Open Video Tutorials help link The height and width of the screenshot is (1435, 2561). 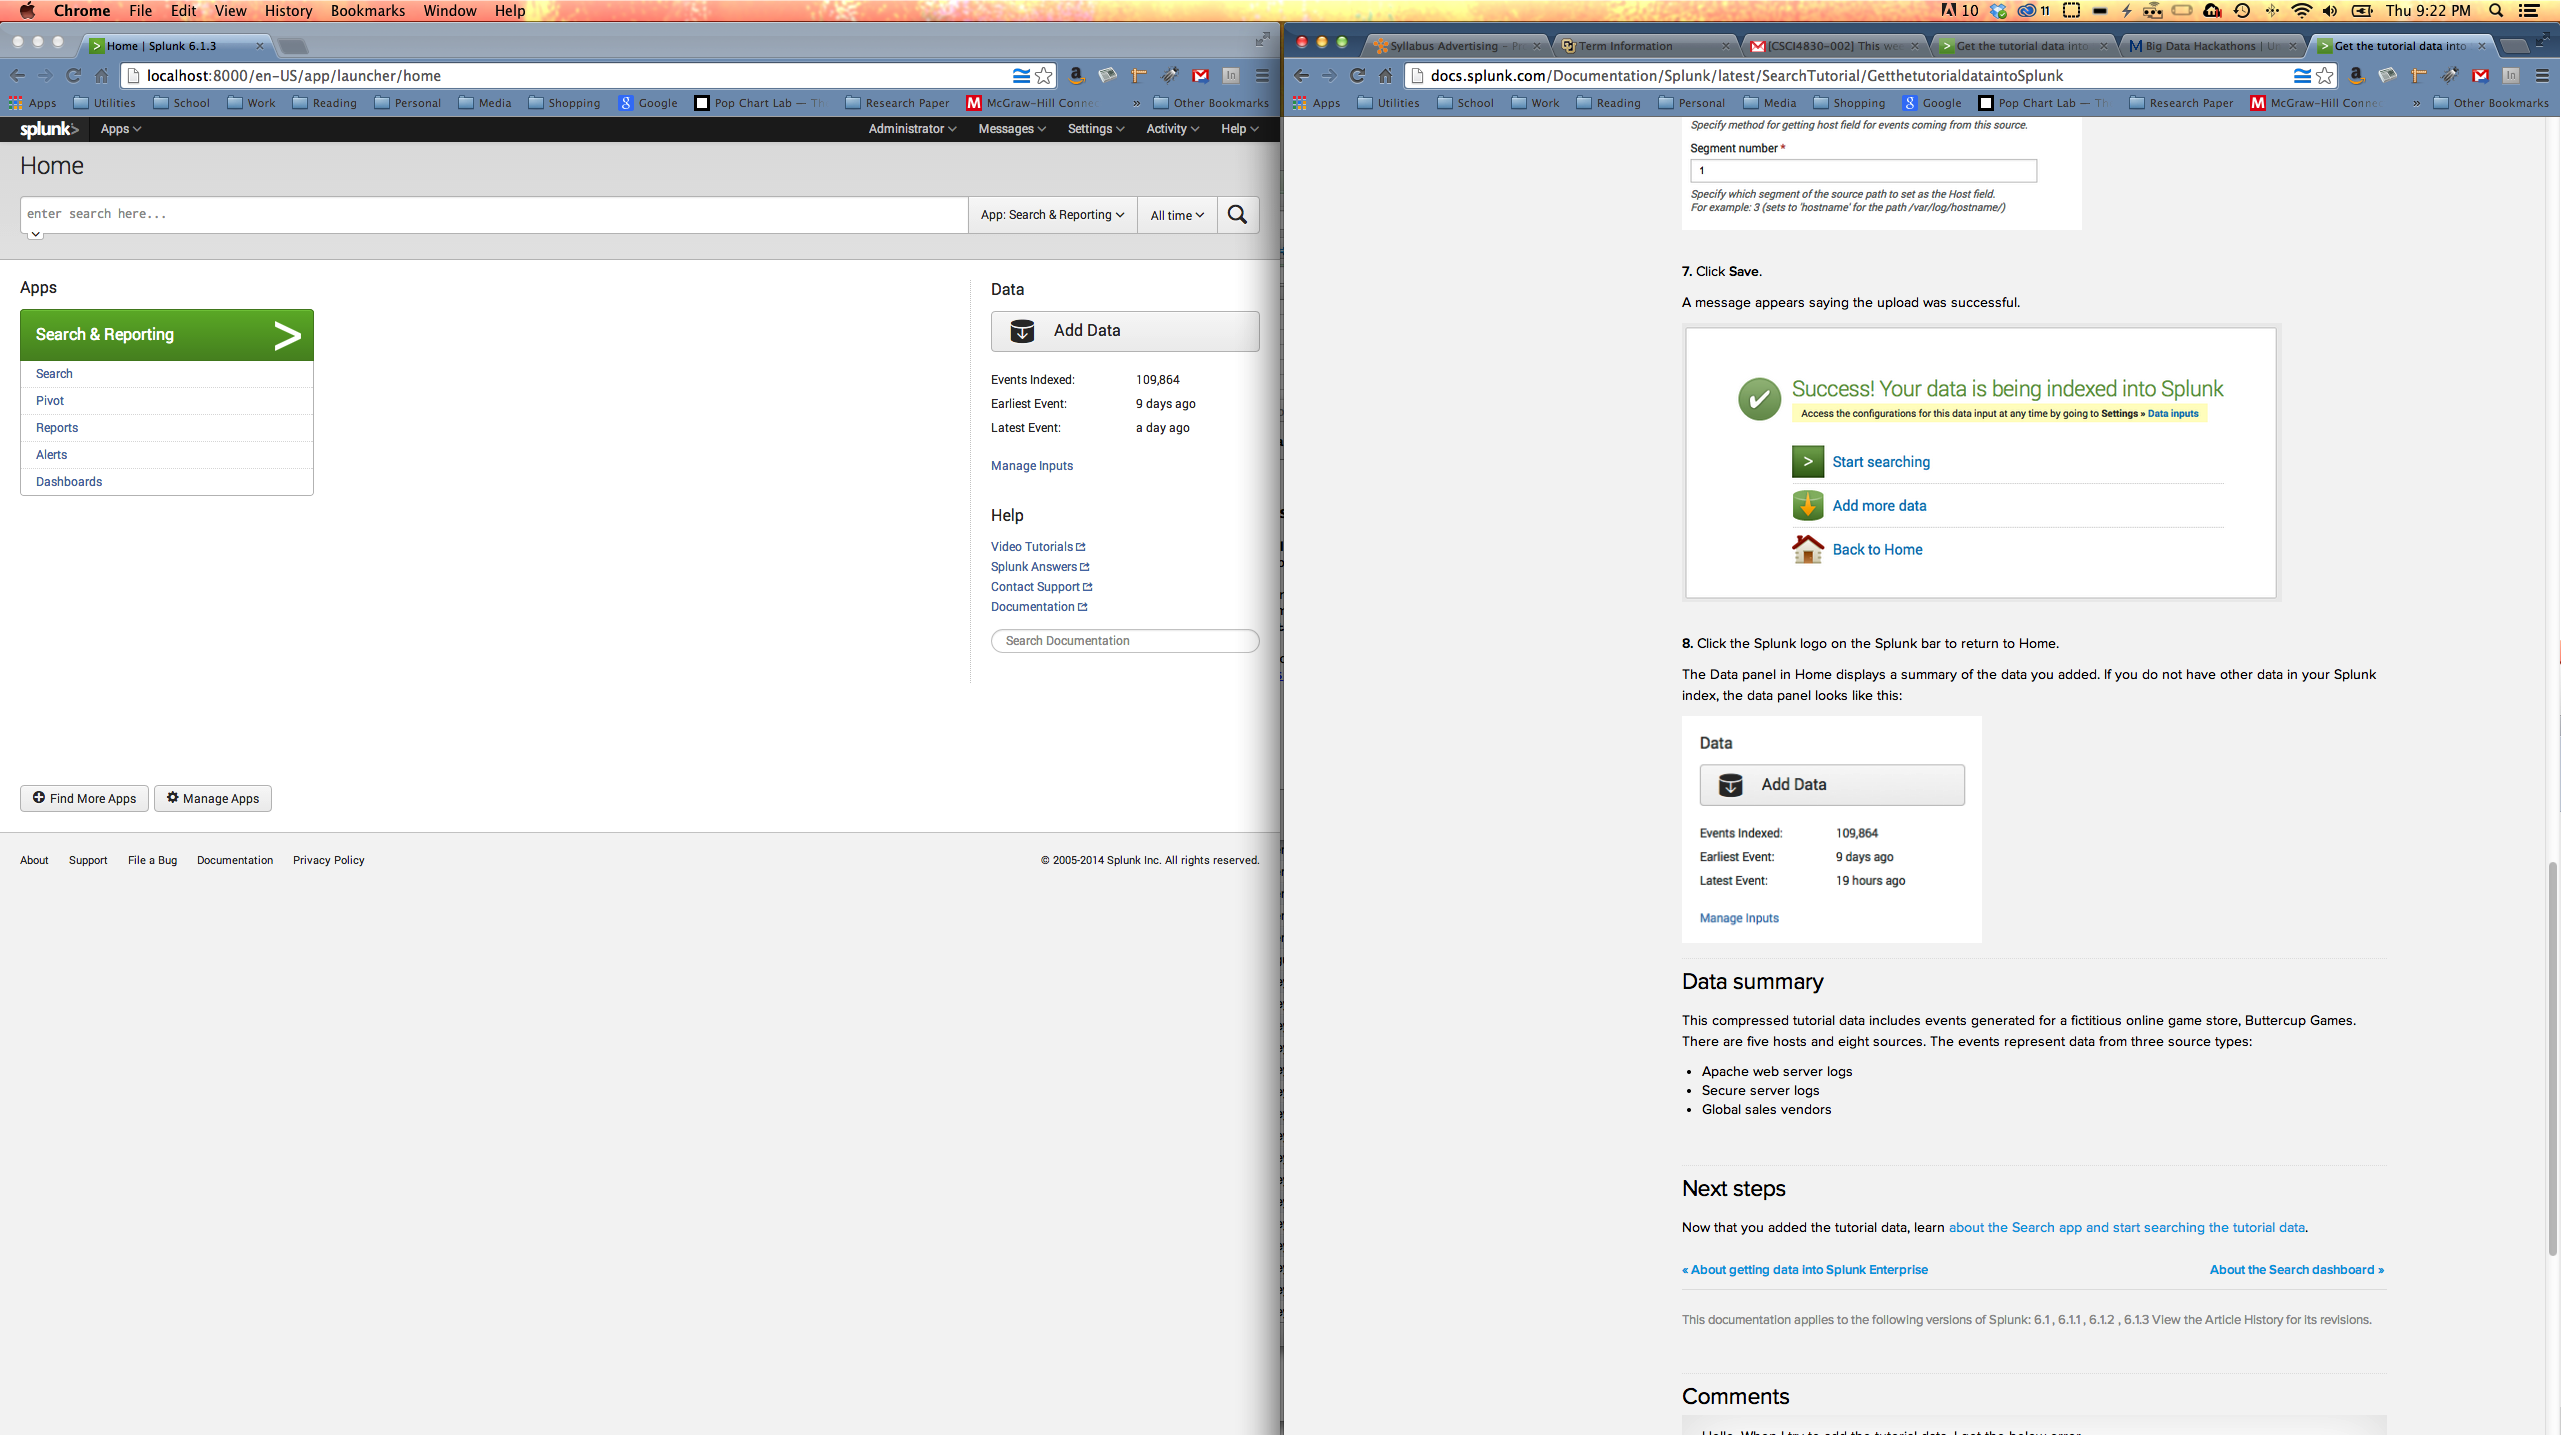1037,547
